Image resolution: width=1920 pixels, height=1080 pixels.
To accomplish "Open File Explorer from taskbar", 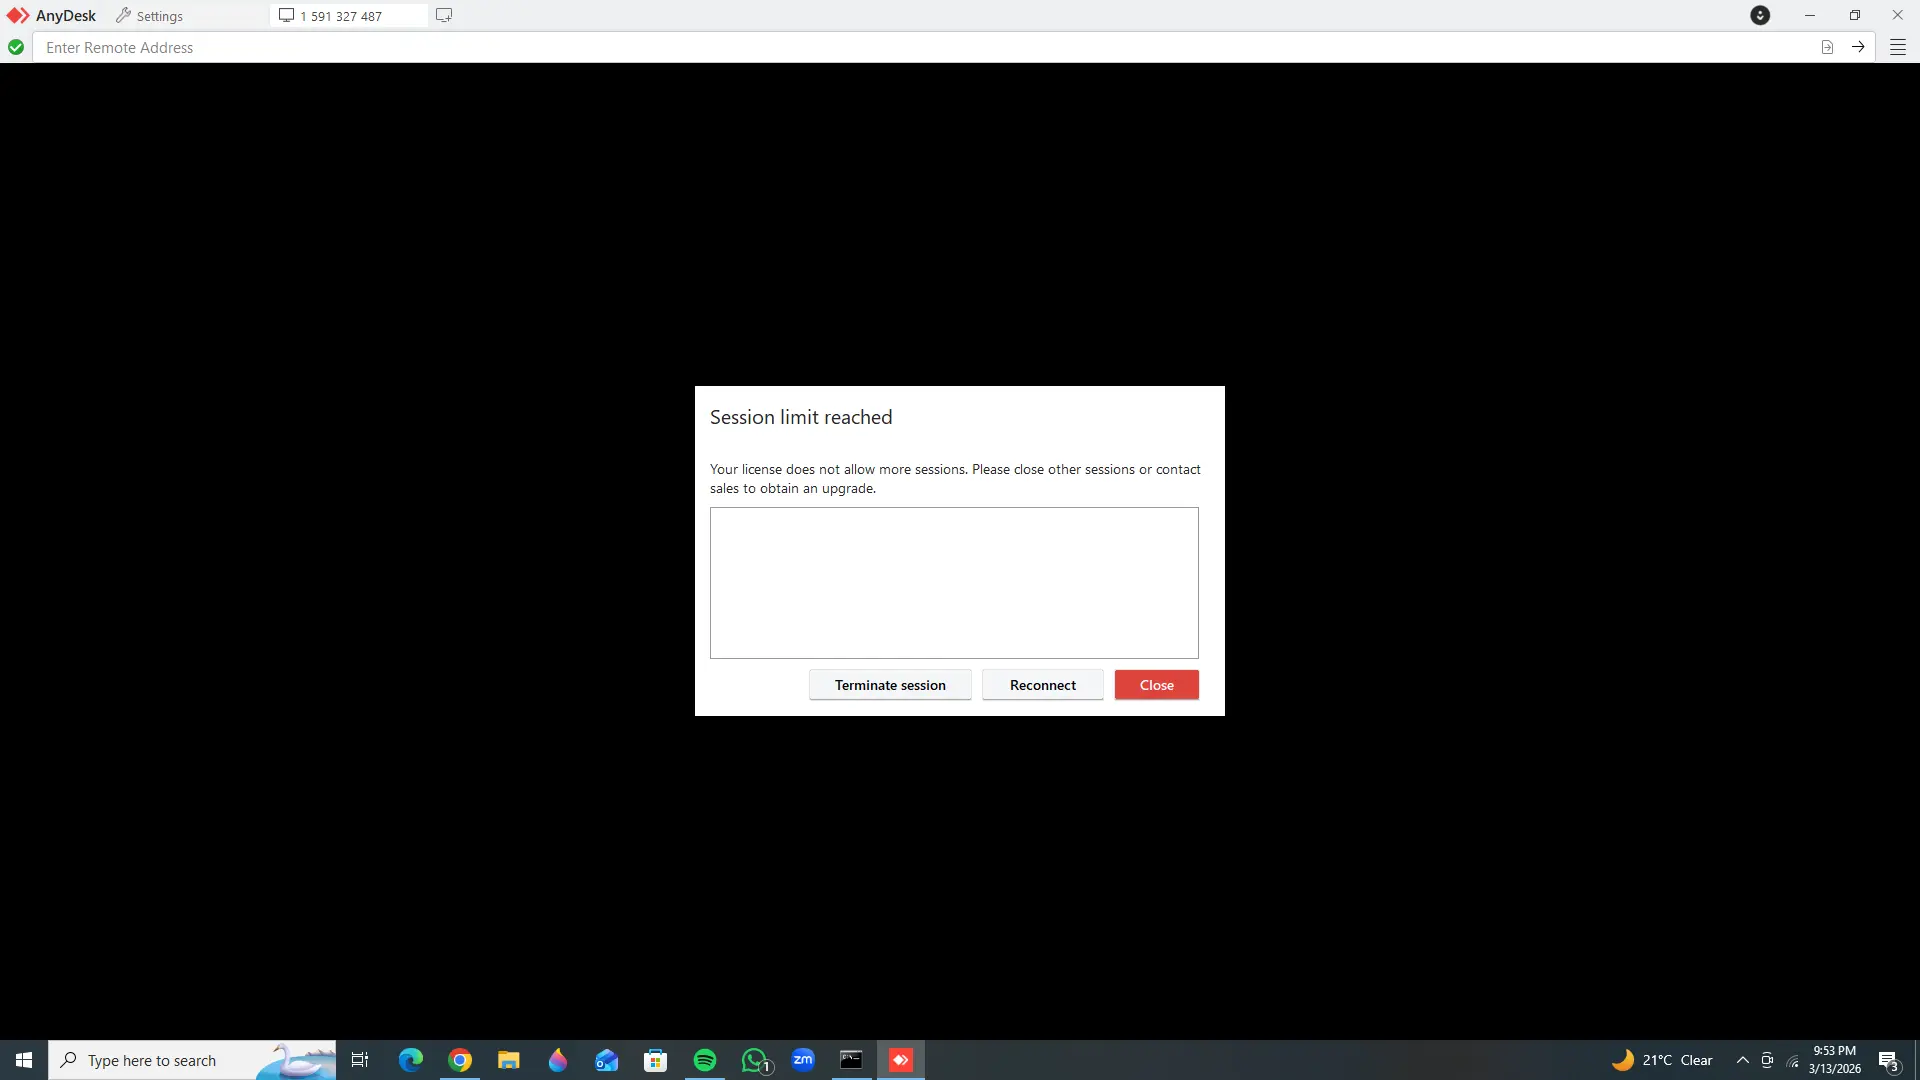I will (509, 1060).
